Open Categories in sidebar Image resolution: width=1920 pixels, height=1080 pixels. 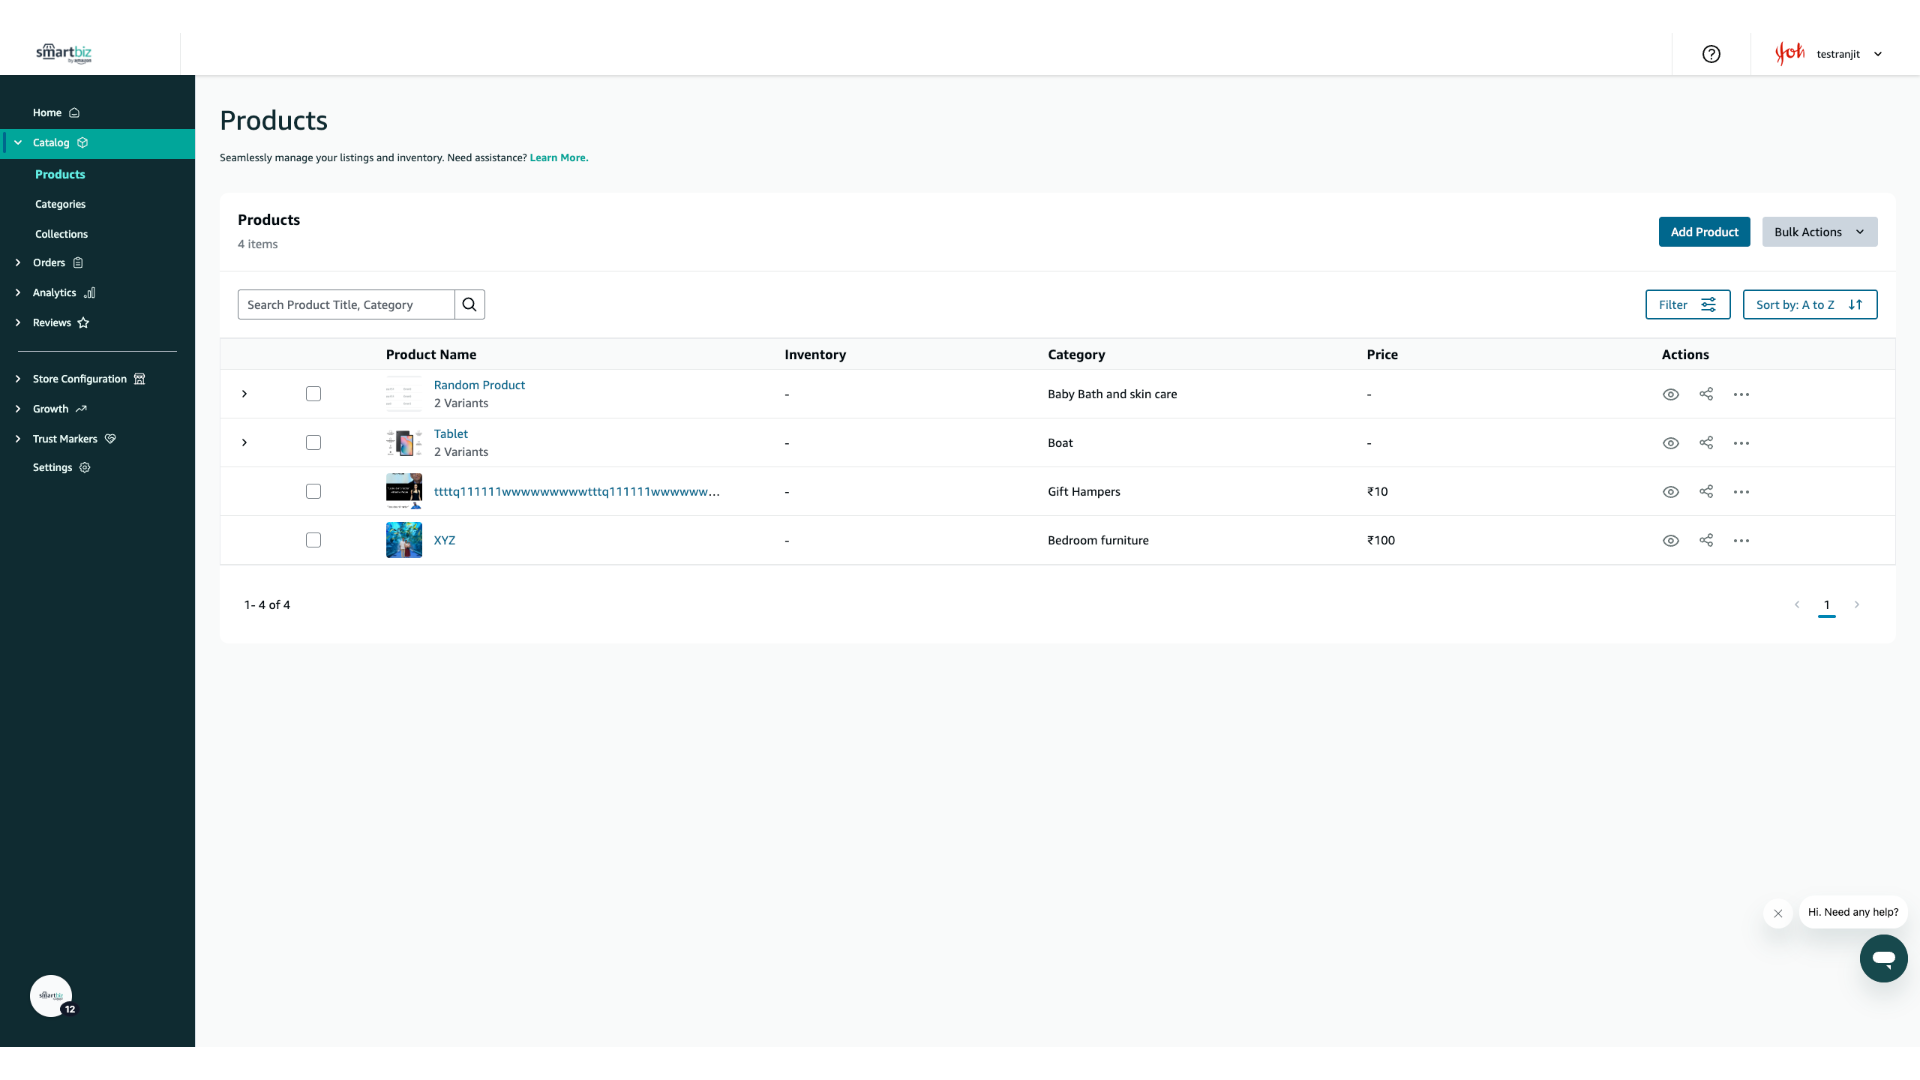60,204
